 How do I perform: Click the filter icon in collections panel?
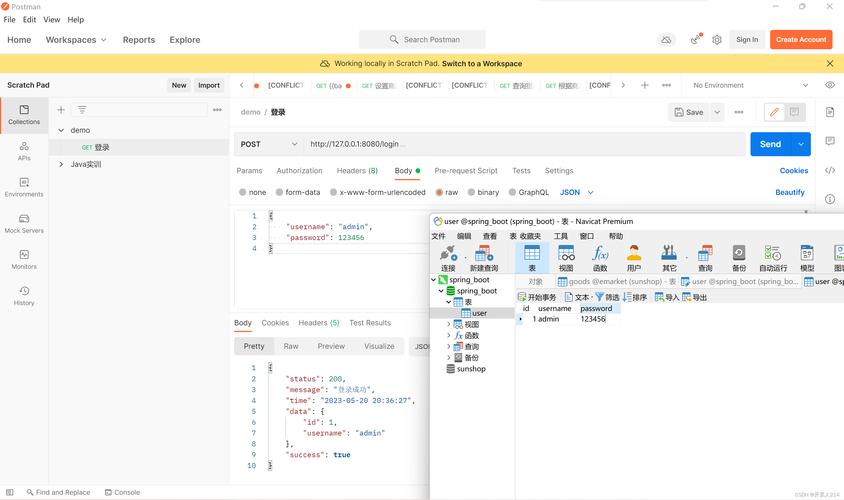tap(82, 110)
